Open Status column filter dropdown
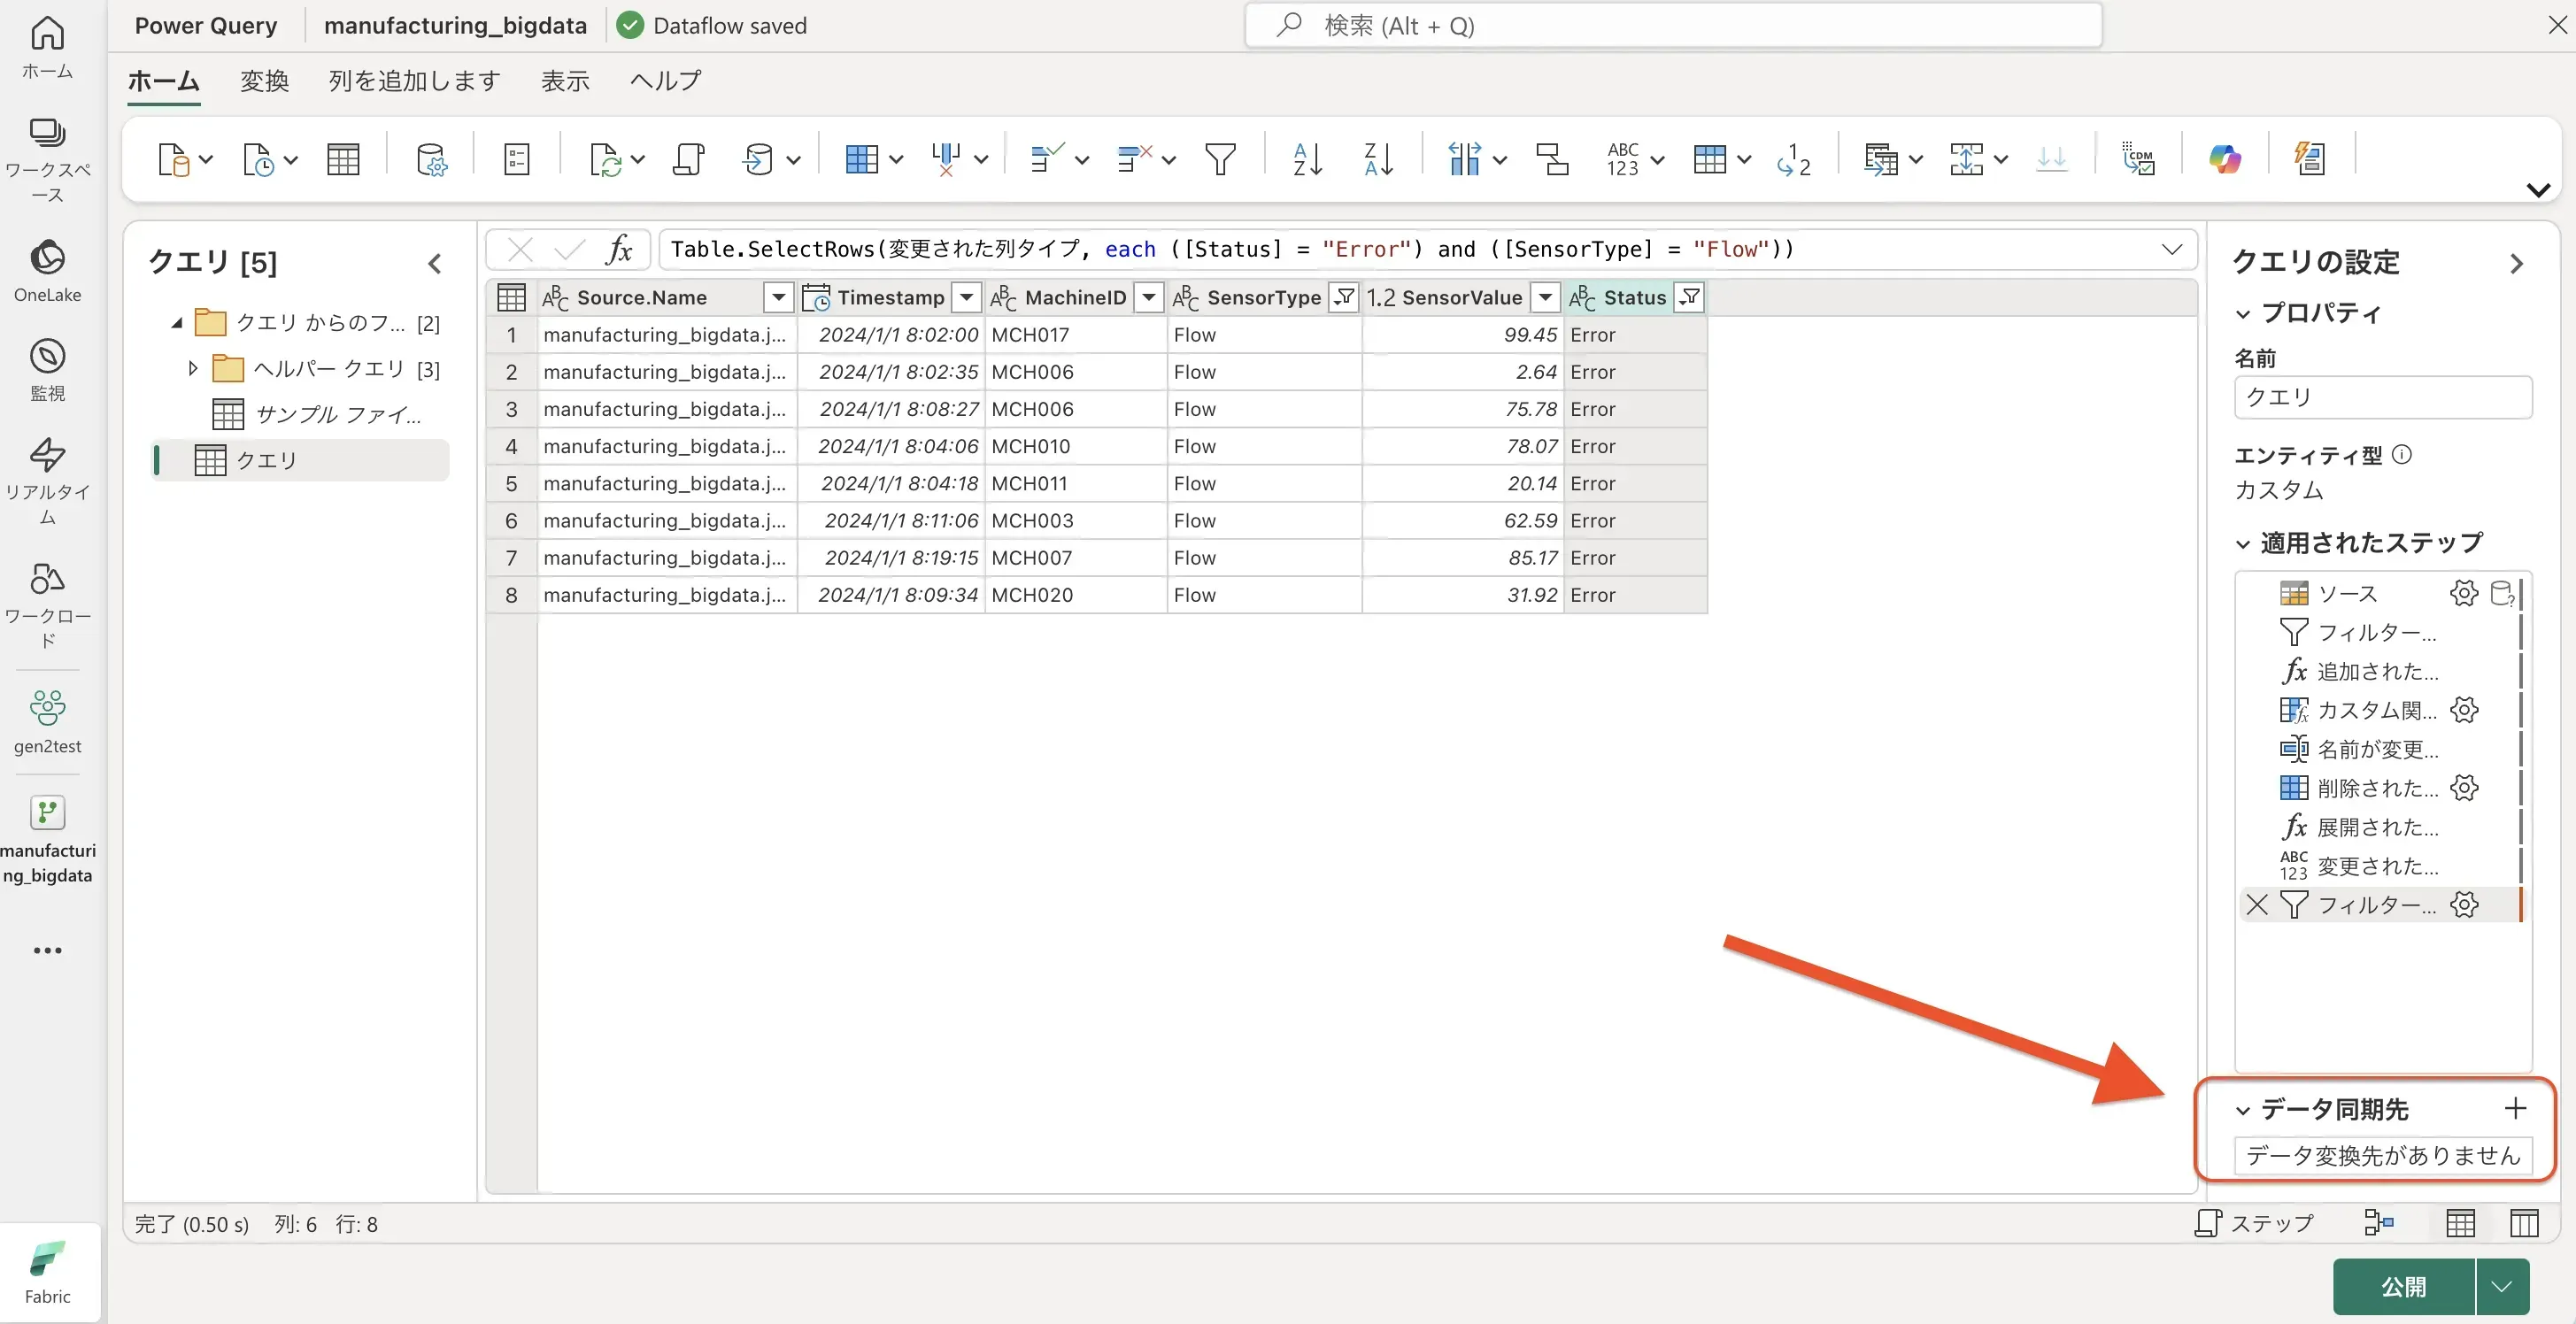Image resolution: width=2576 pixels, height=1324 pixels. pos(1689,297)
